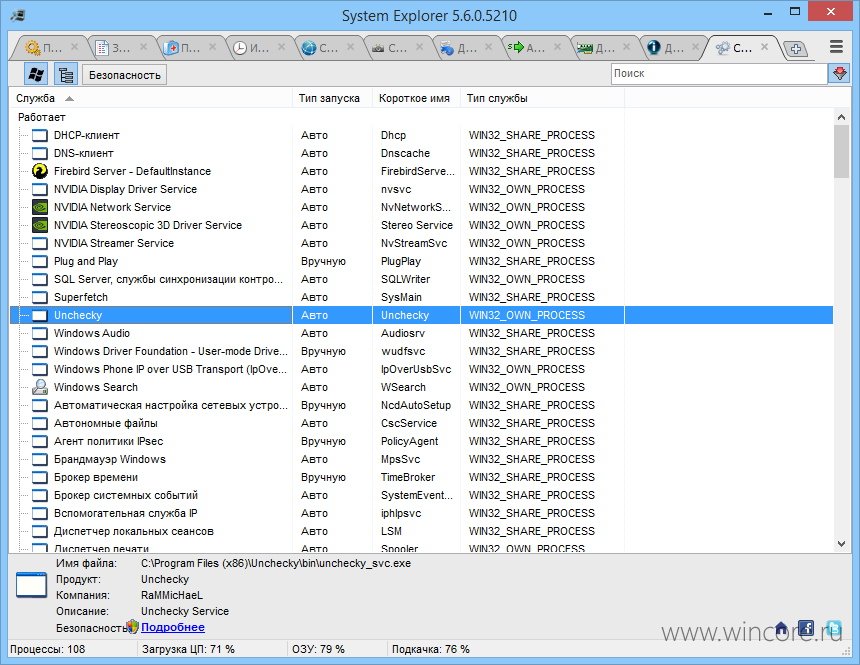Click the red arrow icon beside search

coord(839,74)
